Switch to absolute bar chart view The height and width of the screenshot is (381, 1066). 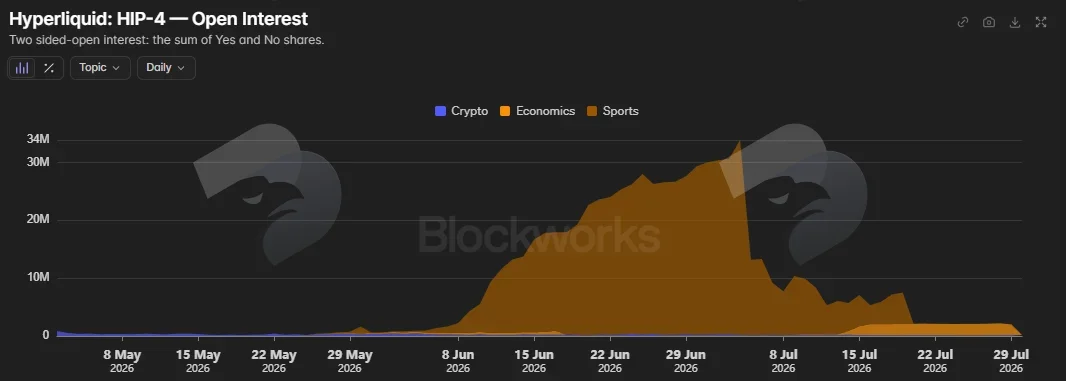[x=22, y=68]
